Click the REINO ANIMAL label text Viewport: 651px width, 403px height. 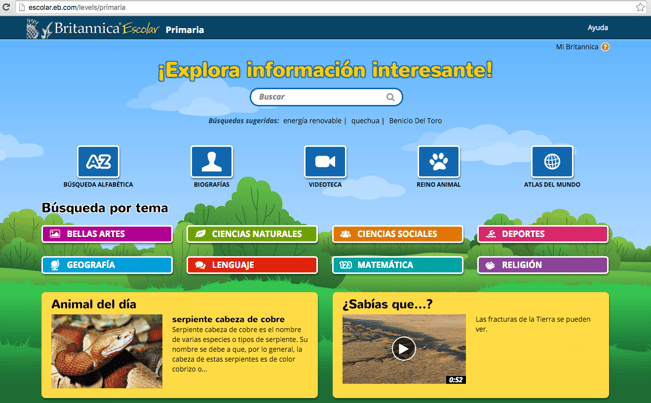tap(438, 184)
